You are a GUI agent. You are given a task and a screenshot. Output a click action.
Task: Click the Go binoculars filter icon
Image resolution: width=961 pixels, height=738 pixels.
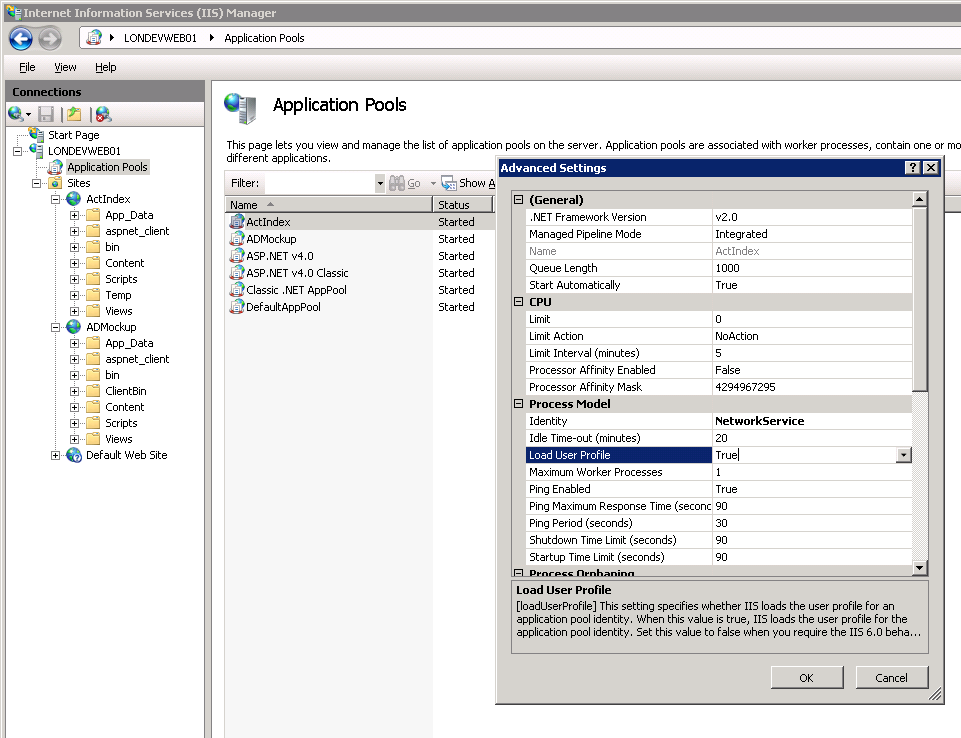coord(397,183)
